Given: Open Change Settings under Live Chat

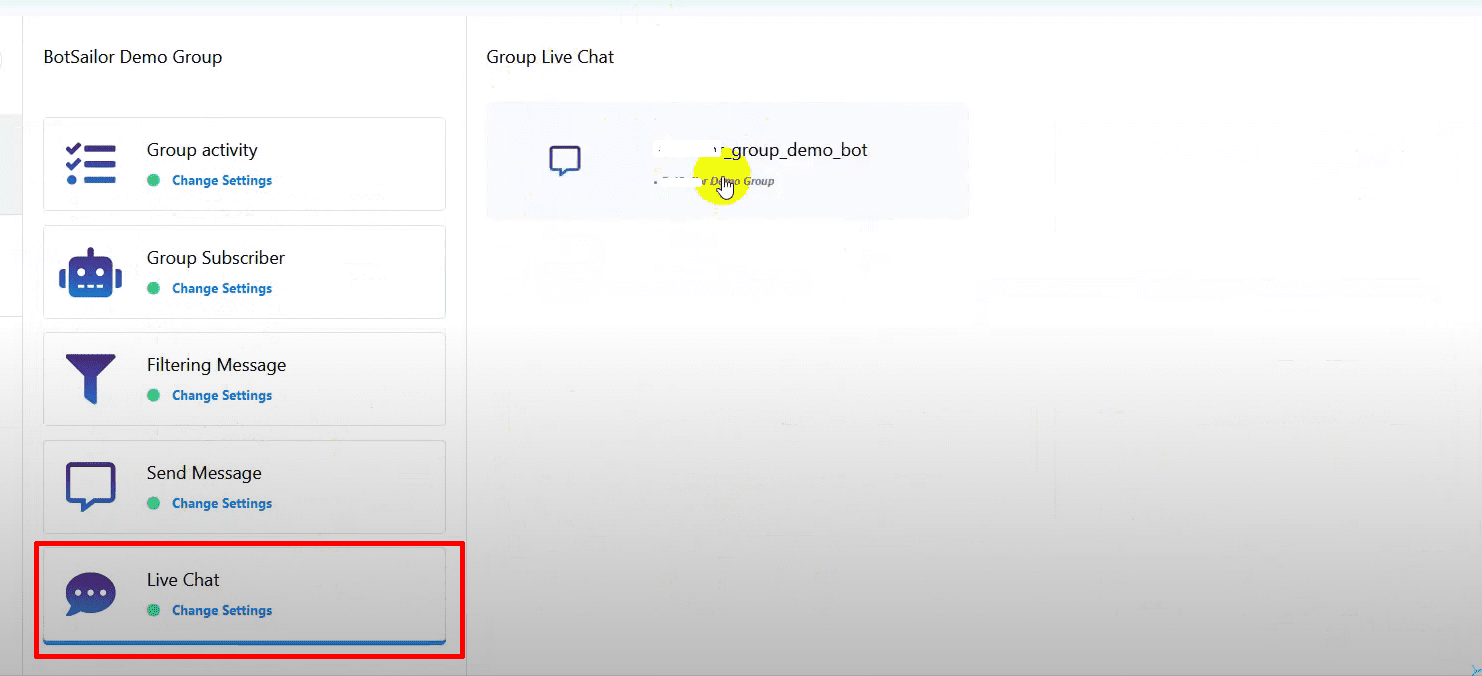Looking at the screenshot, I should [x=222, y=611].
